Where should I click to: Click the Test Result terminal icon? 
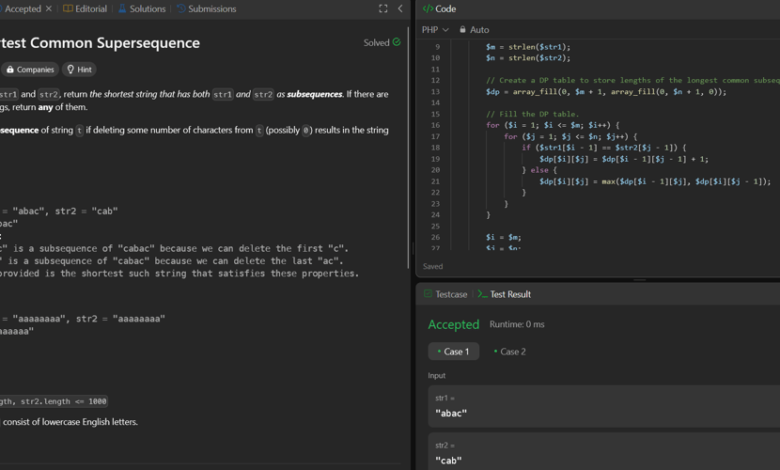482,294
